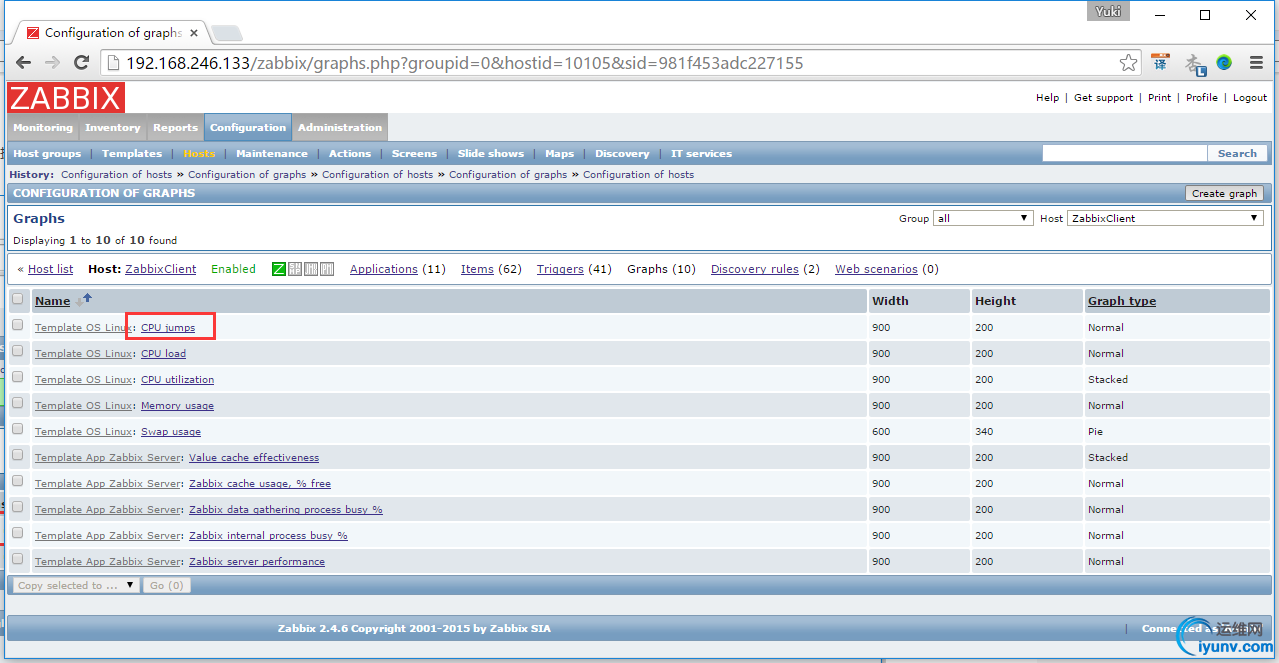Viewport: 1279px width, 663px height.
Task: Check the CPU jumps row checkbox
Action: point(17,325)
